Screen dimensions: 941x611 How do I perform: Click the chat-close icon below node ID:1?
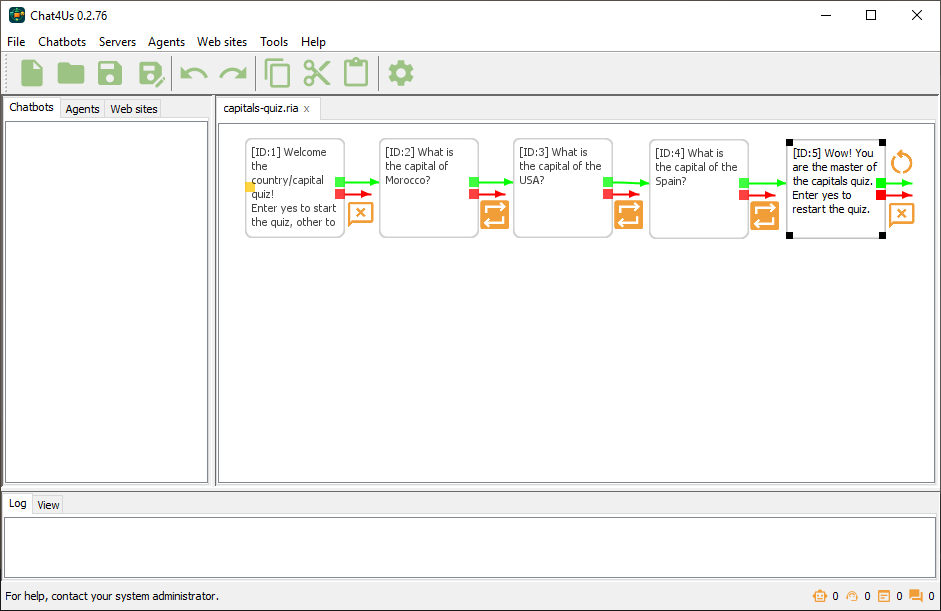pos(360,213)
